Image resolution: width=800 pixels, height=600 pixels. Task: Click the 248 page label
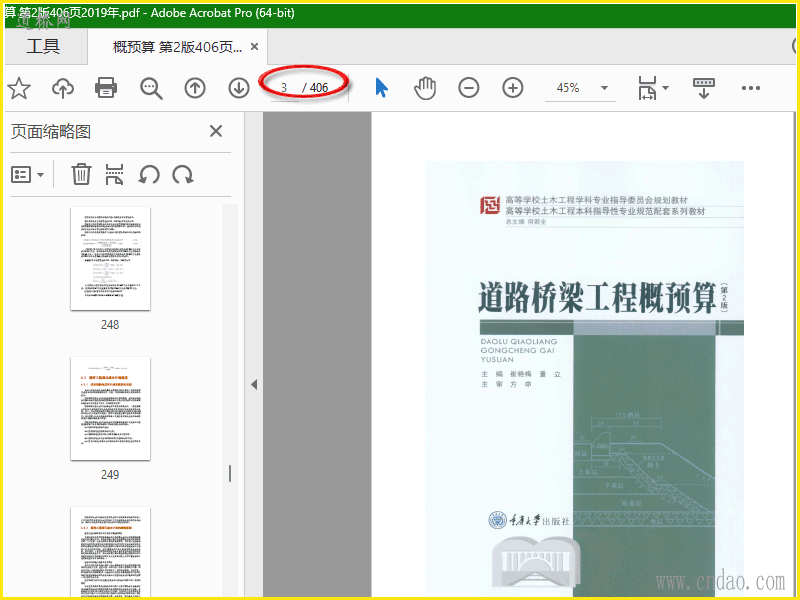tap(110, 324)
